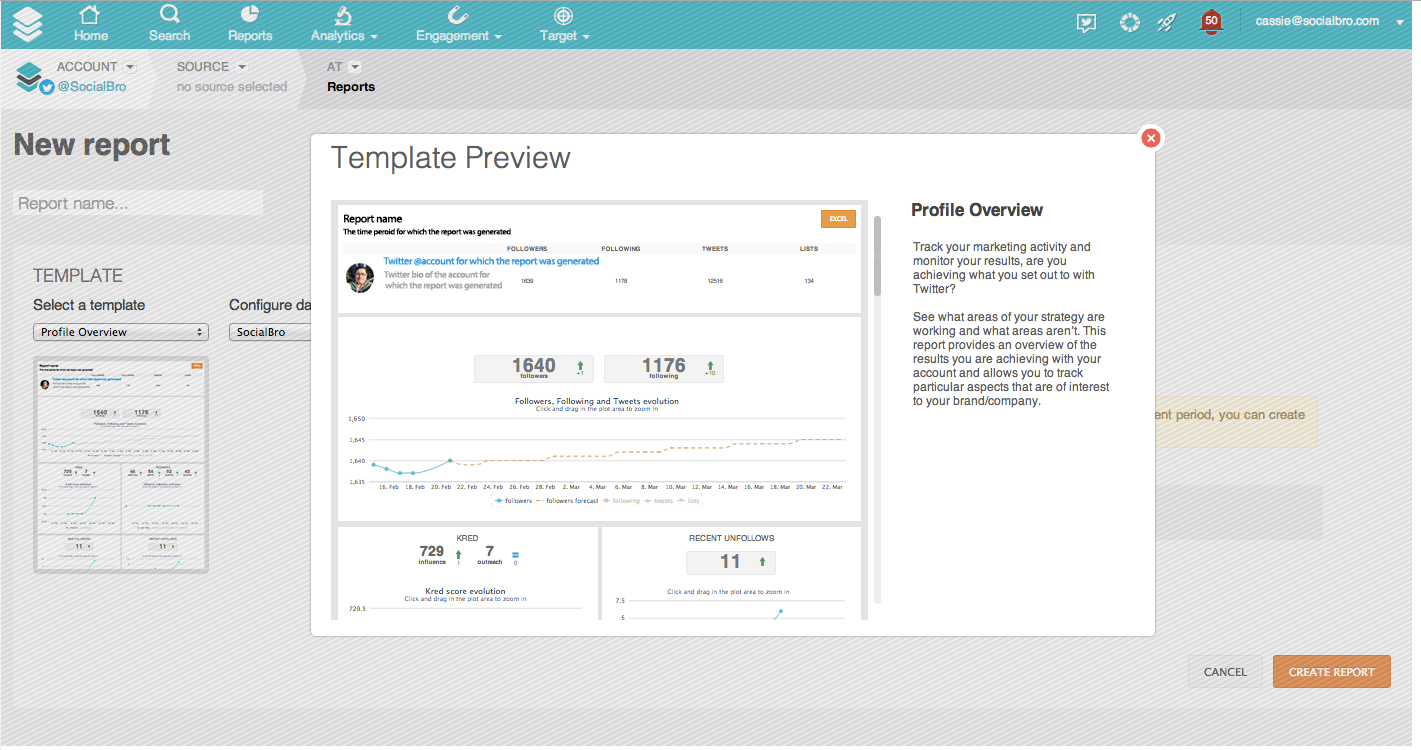Toggle lists series in chart legend

pyautogui.click(x=689, y=500)
